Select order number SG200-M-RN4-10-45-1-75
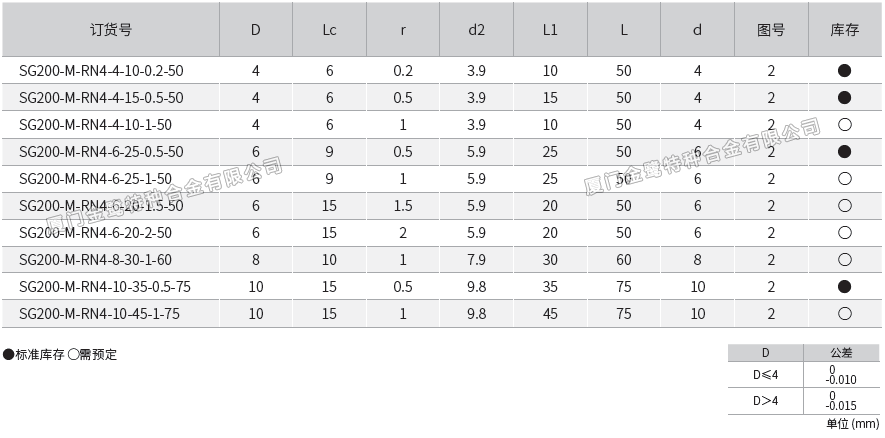This screenshot has width=885, height=438. coord(99,314)
